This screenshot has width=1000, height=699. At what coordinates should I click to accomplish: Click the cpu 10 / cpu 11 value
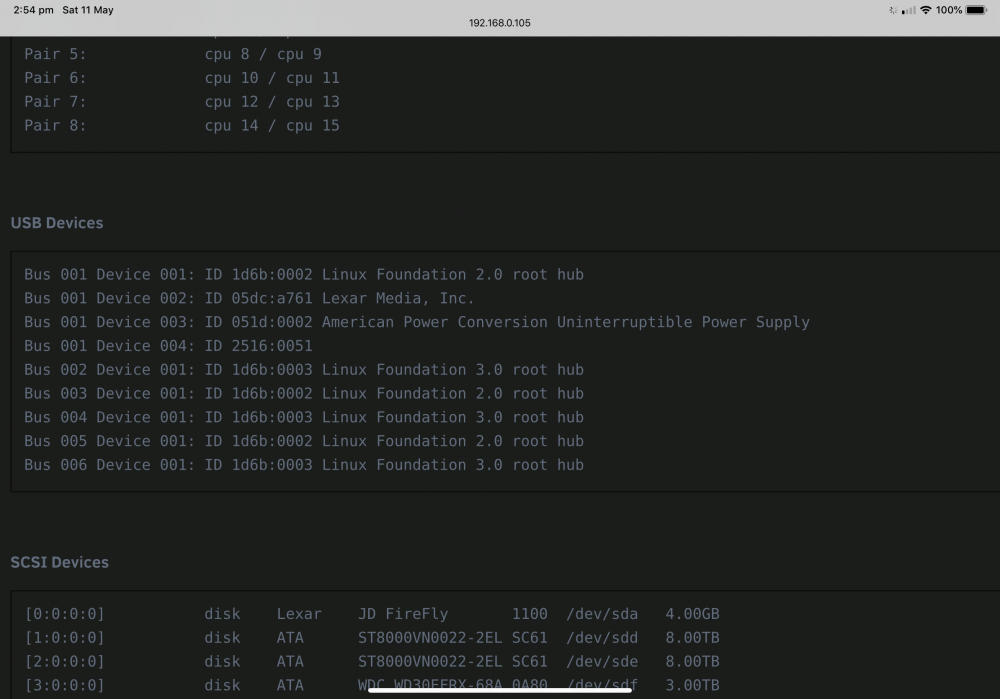[x=272, y=78]
